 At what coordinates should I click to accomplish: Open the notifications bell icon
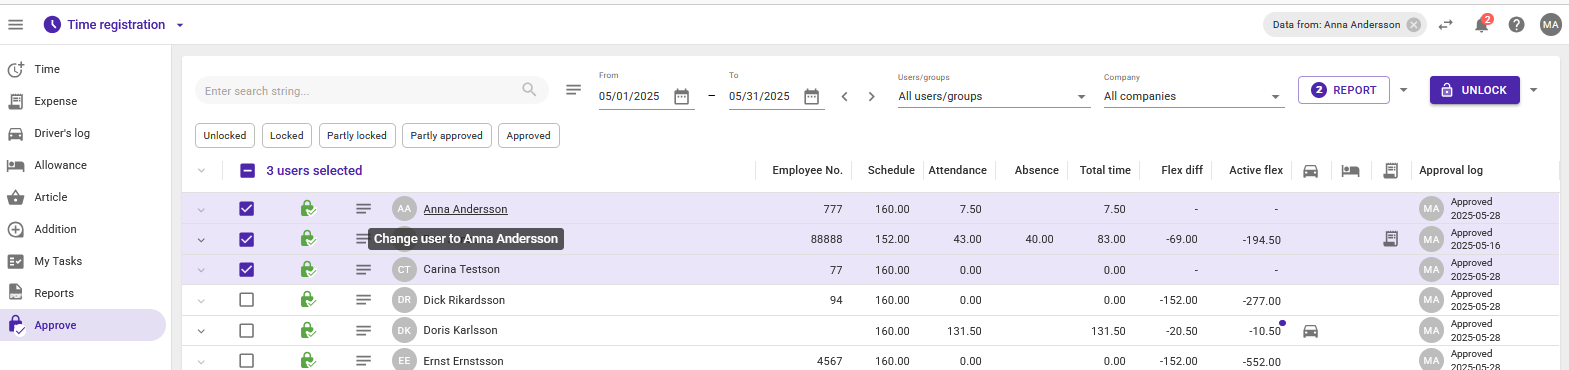pyautogui.click(x=1481, y=25)
